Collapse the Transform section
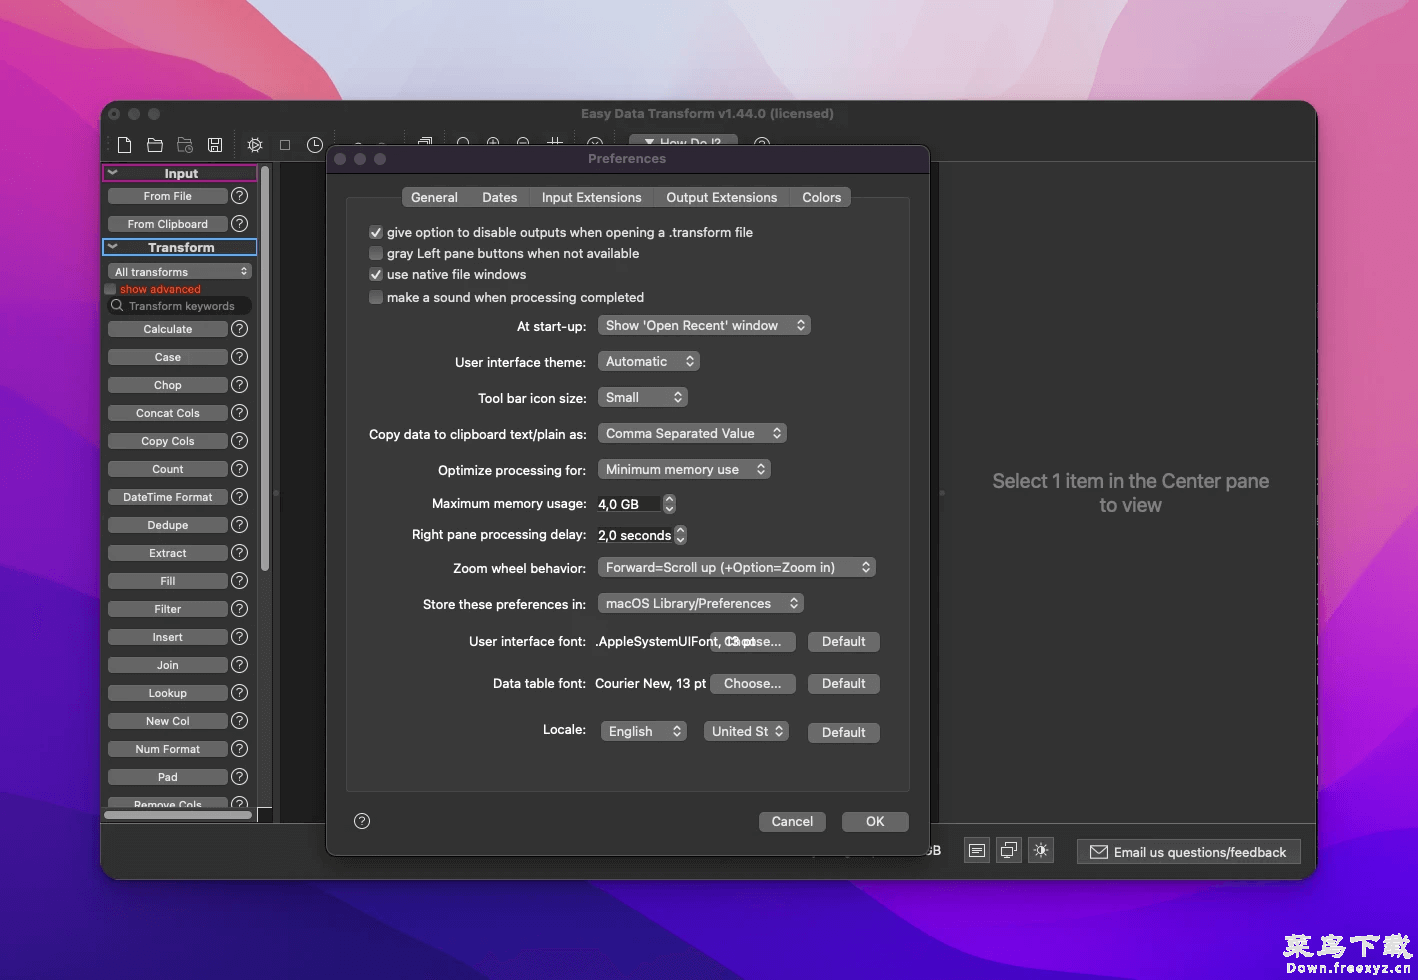Image resolution: width=1418 pixels, height=980 pixels. 113,247
